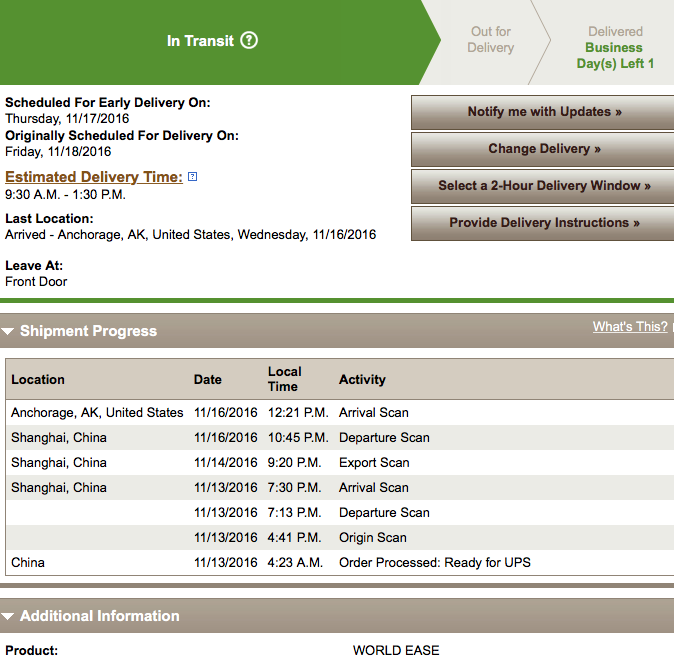
Task: Collapse the Shipment Progress section triangle
Action: point(7,331)
